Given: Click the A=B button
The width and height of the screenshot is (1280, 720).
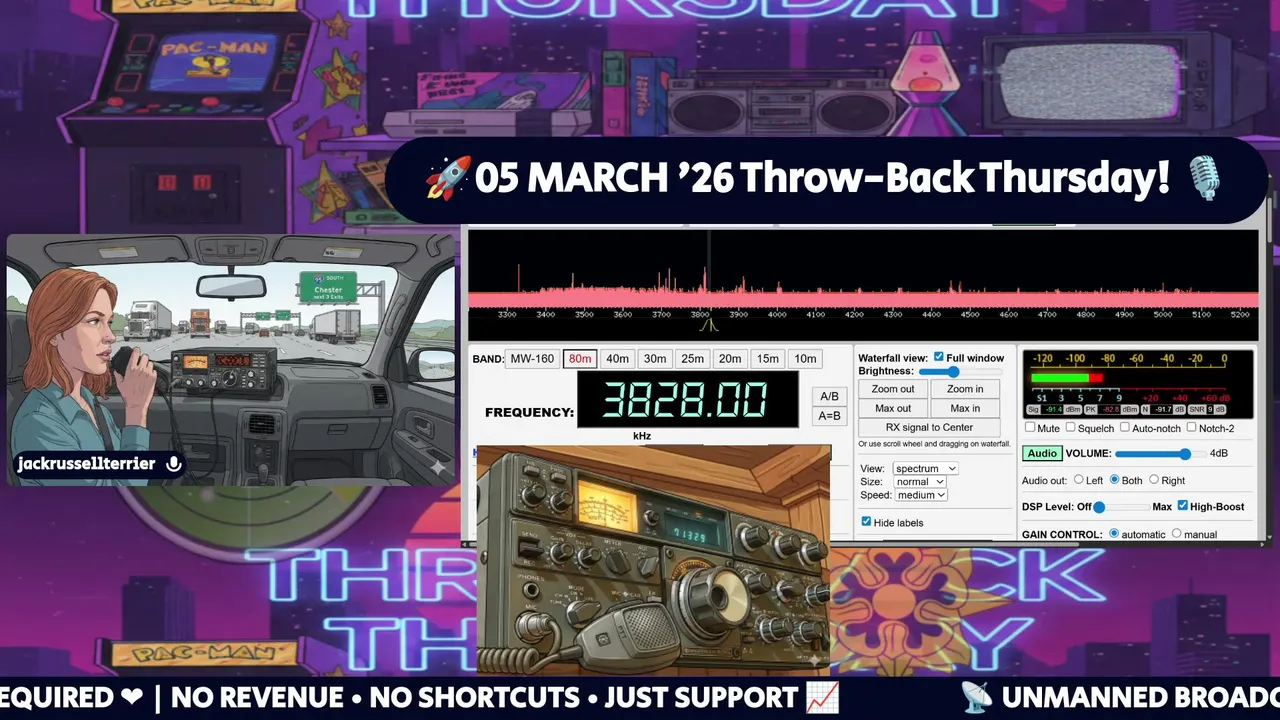Looking at the screenshot, I should (829, 416).
